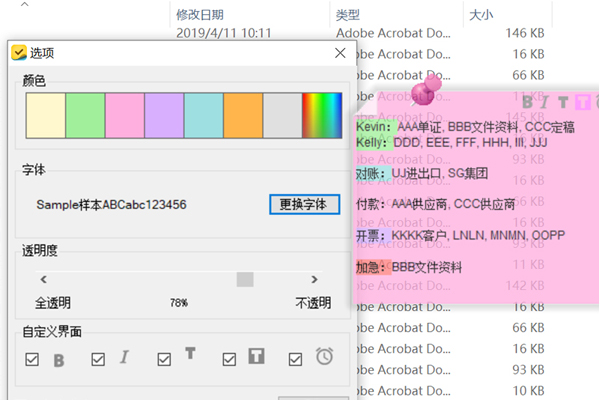Click the 78% transparency value
The image size is (600, 400).
tap(179, 303)
